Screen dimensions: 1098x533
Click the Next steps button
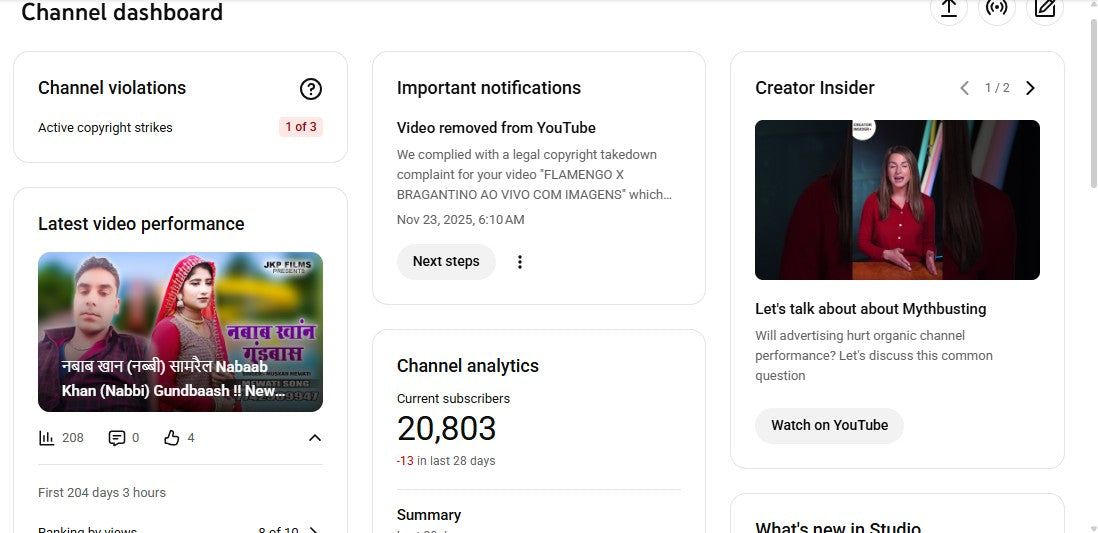(446, 262)
